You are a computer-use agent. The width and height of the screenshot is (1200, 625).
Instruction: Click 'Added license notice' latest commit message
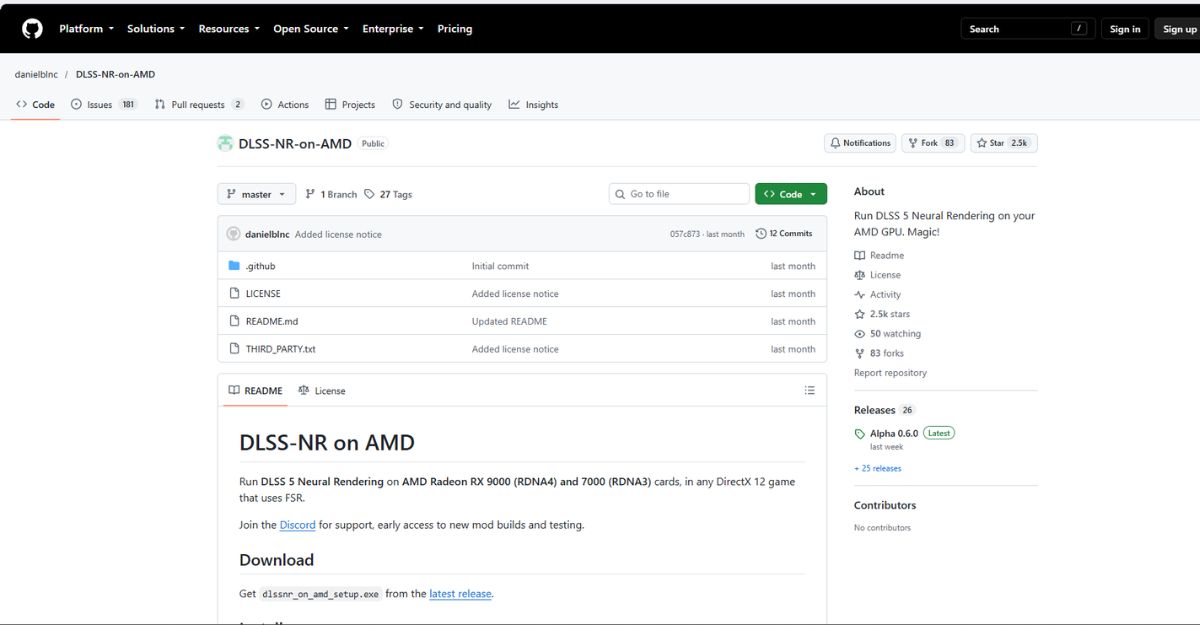coord(338,234)
